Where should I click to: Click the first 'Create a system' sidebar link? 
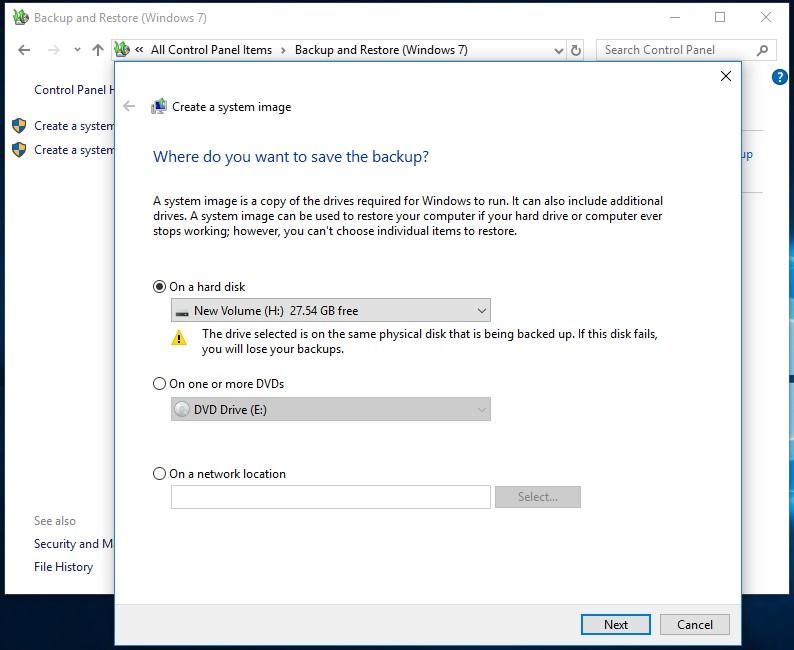(x=74, y=126)
